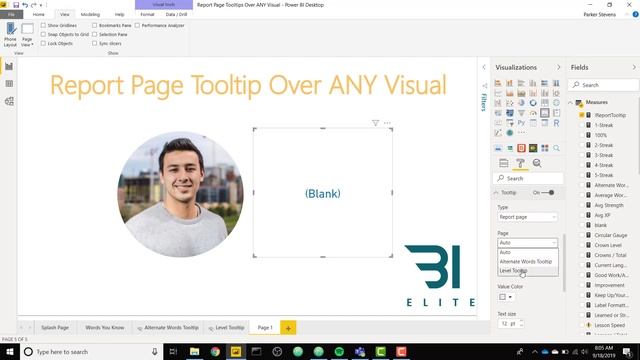This screenshot has height=360, width=640.
Task: Check the Selection Pane option
Action: (x=95, y=34)
